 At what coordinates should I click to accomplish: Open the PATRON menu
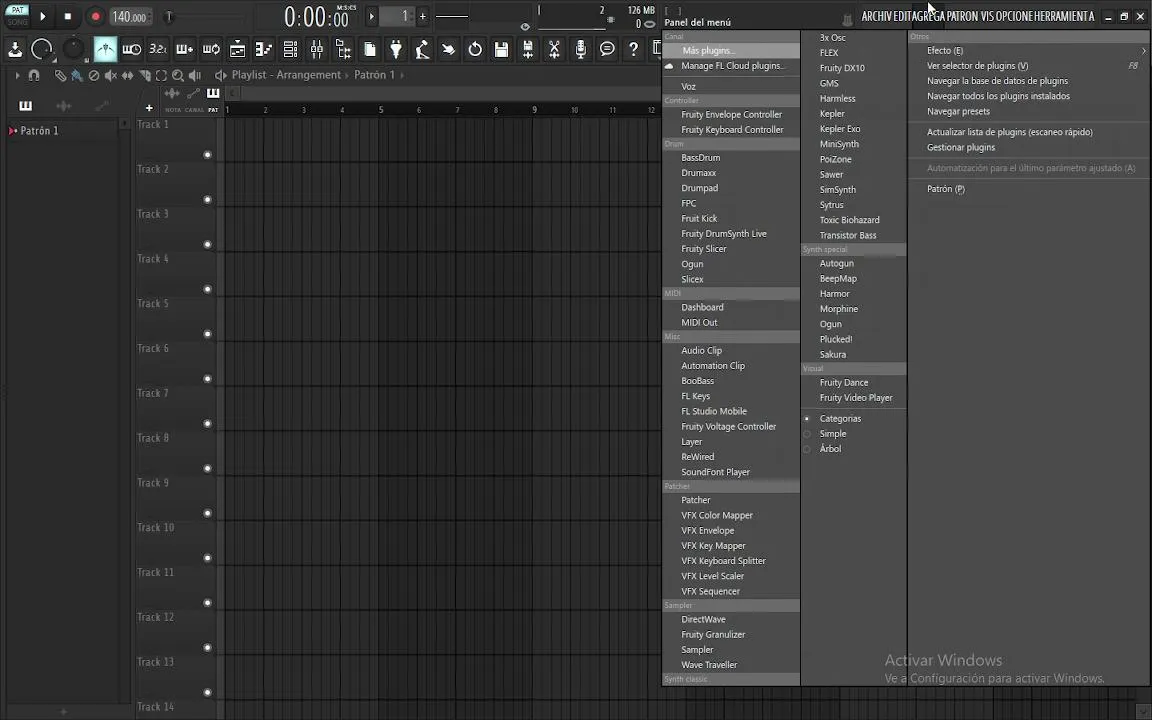pyautogui.click(x=962, y=16)
